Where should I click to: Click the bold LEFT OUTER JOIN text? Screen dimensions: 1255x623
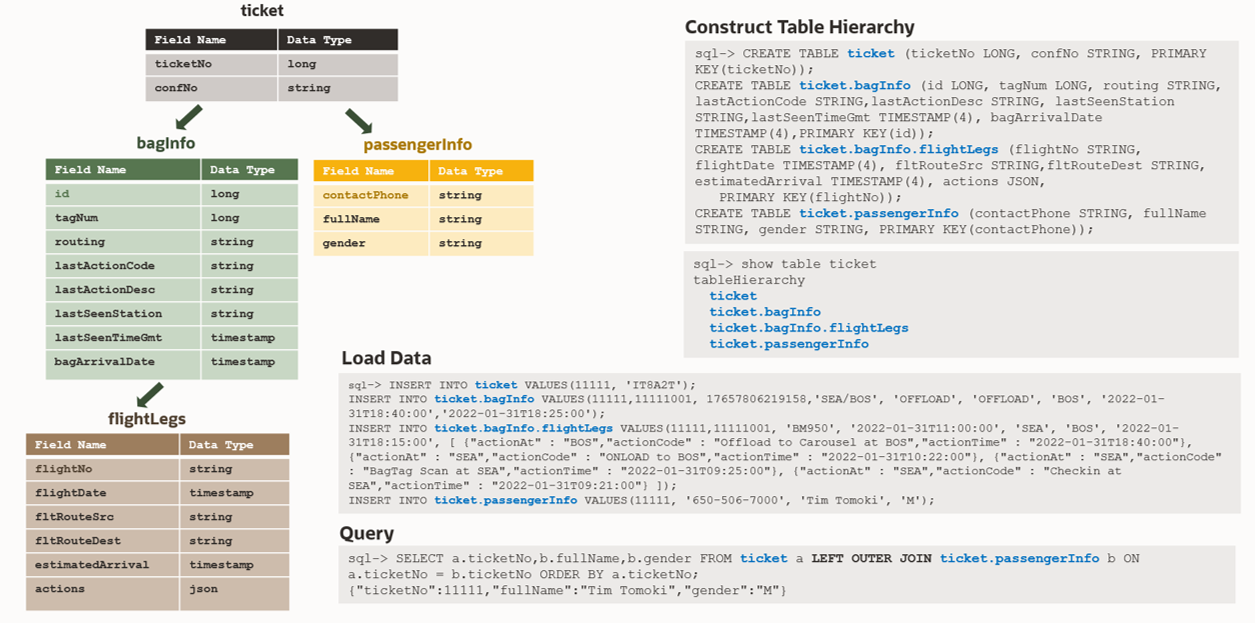tap(871, 558)
